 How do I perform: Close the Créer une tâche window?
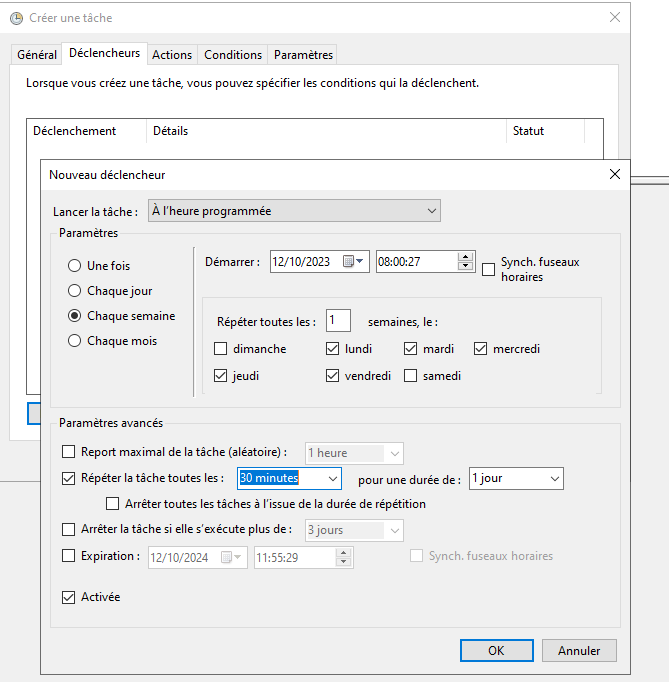coord(615,17)
